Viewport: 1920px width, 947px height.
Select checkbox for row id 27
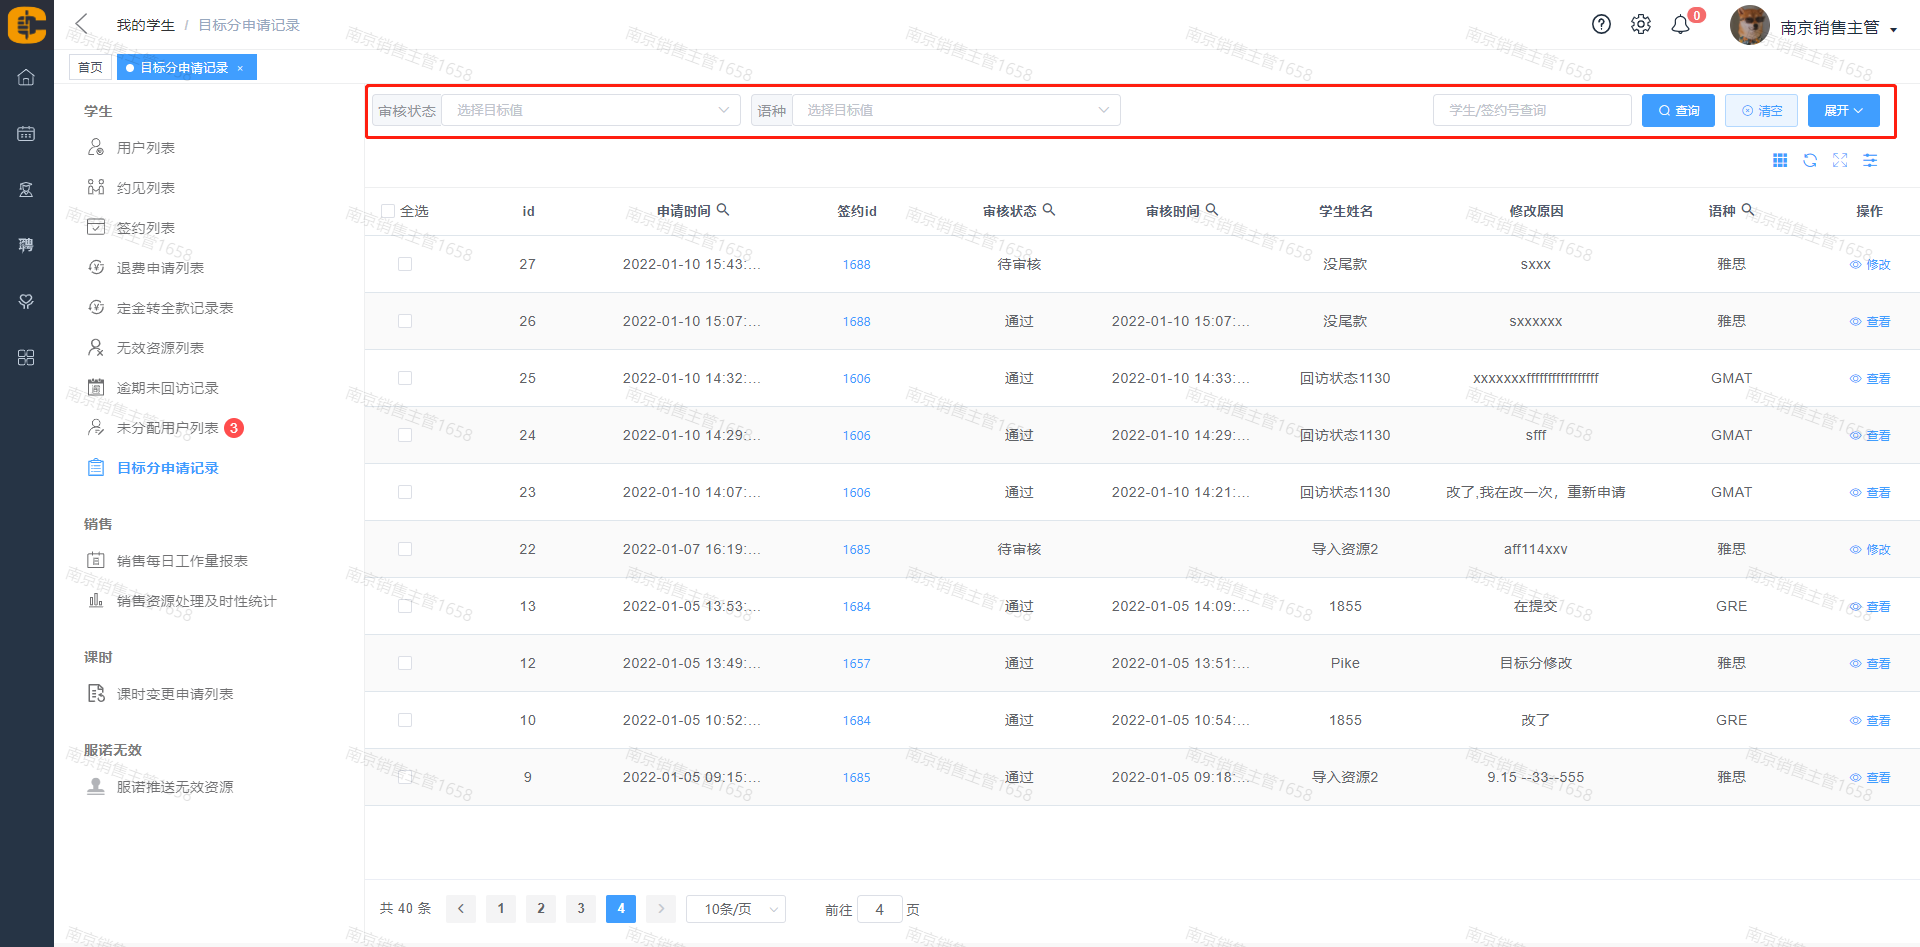click(405, 264)
